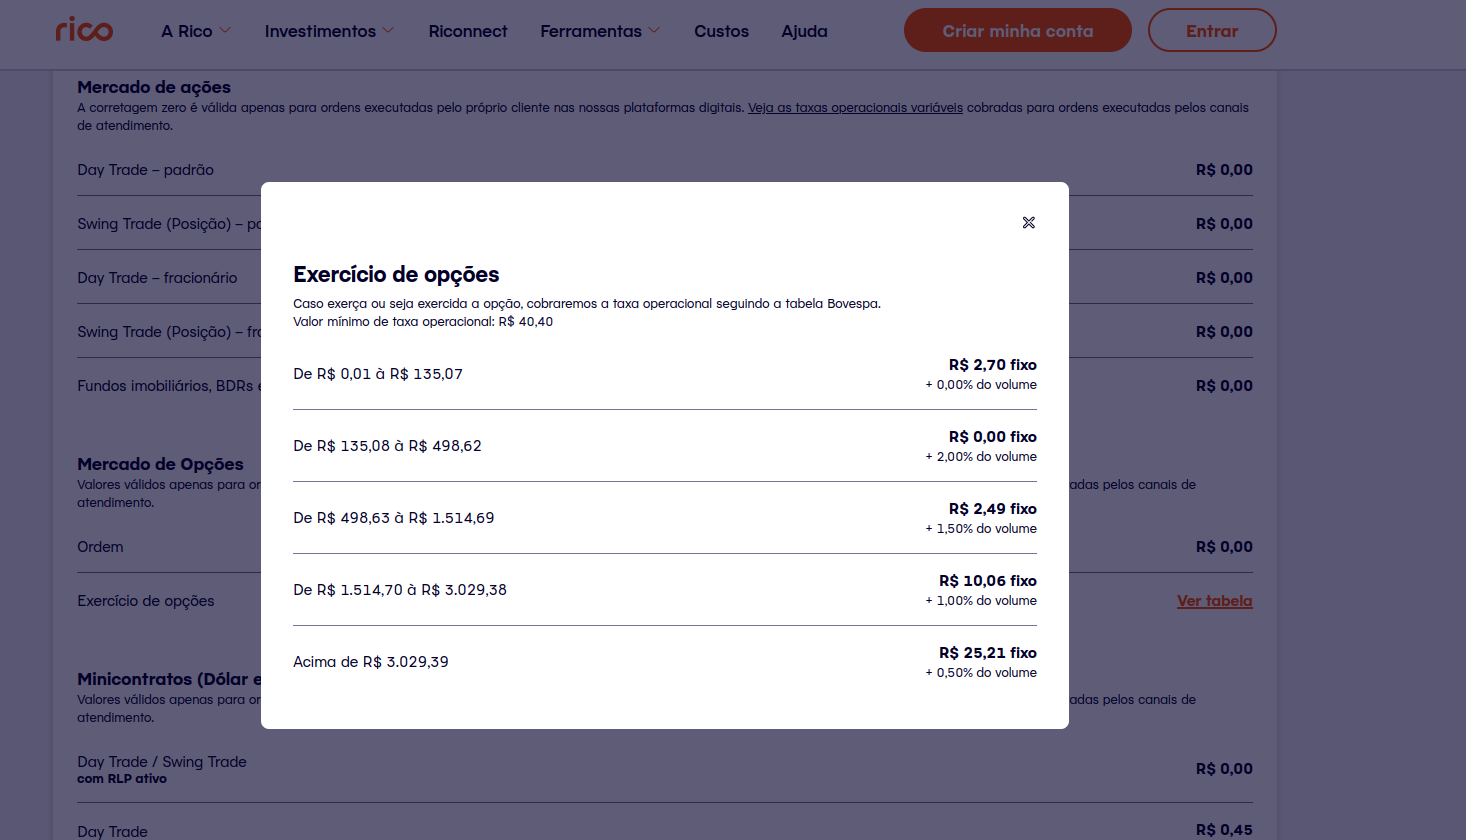The width and height of the screenshot is (1466, 840).
Task: Open the Ajuda page
Action: [804, 31]
